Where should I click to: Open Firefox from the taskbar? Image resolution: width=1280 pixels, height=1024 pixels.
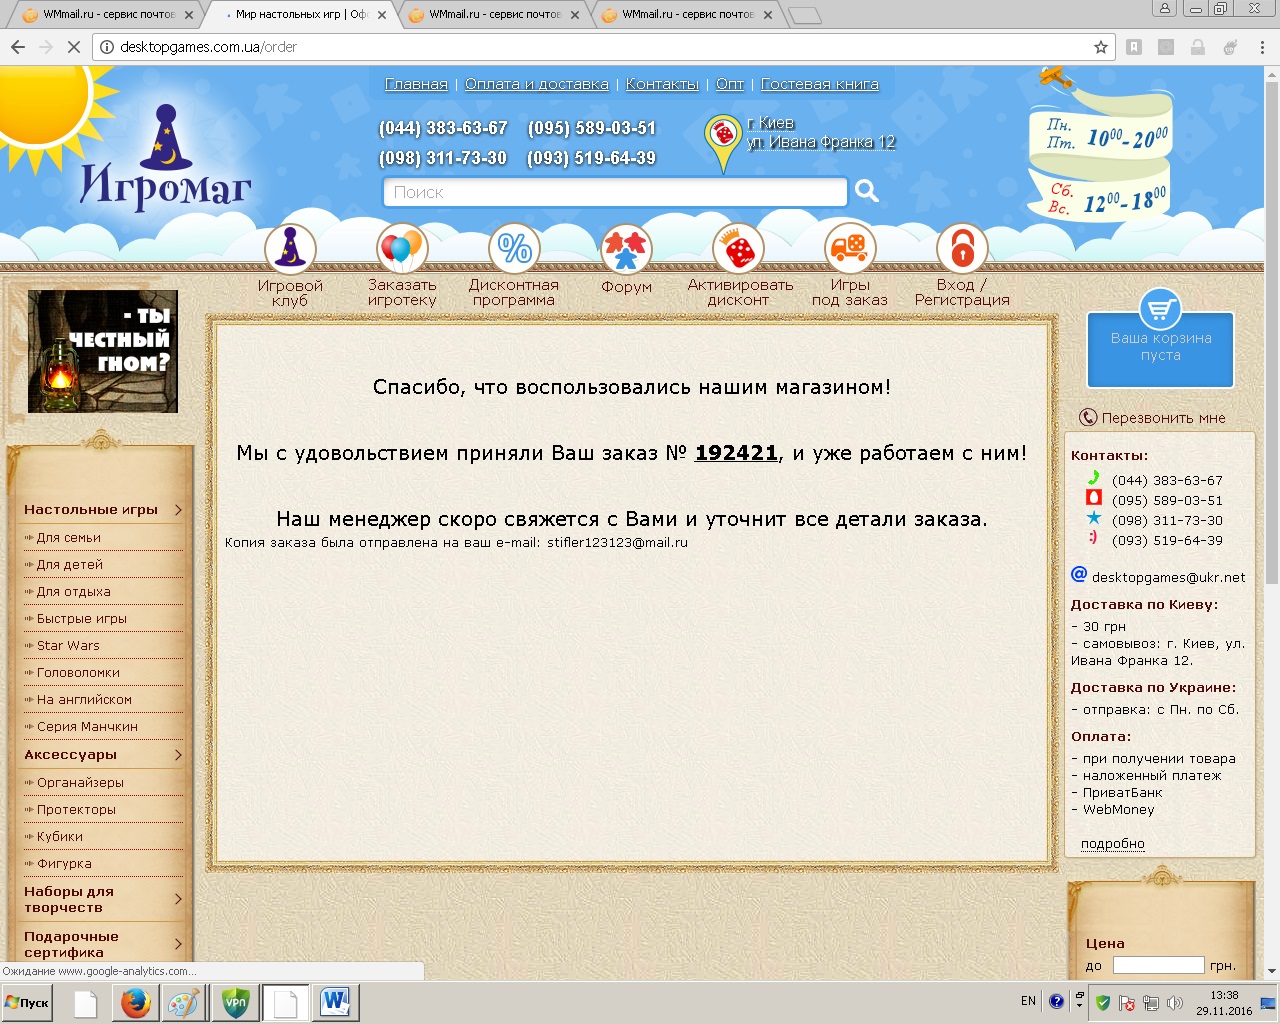(136, 1002)
